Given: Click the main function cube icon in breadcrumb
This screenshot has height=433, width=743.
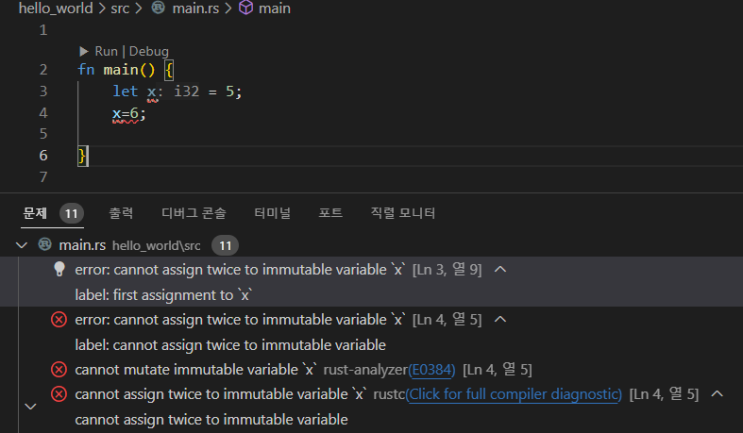Looking at the screenshot, I should click(x=245, y=8).
